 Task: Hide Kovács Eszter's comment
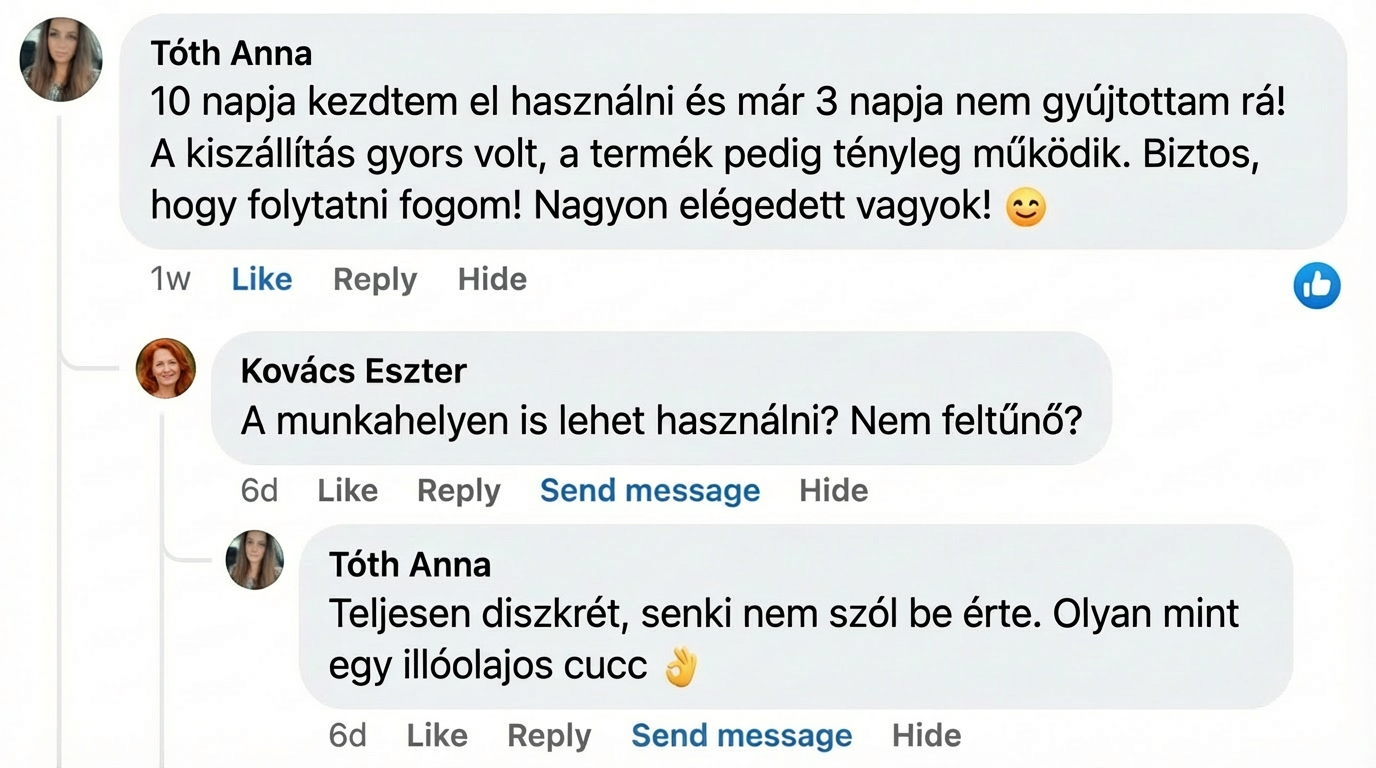pyautogui.click(x=833, y=490)
